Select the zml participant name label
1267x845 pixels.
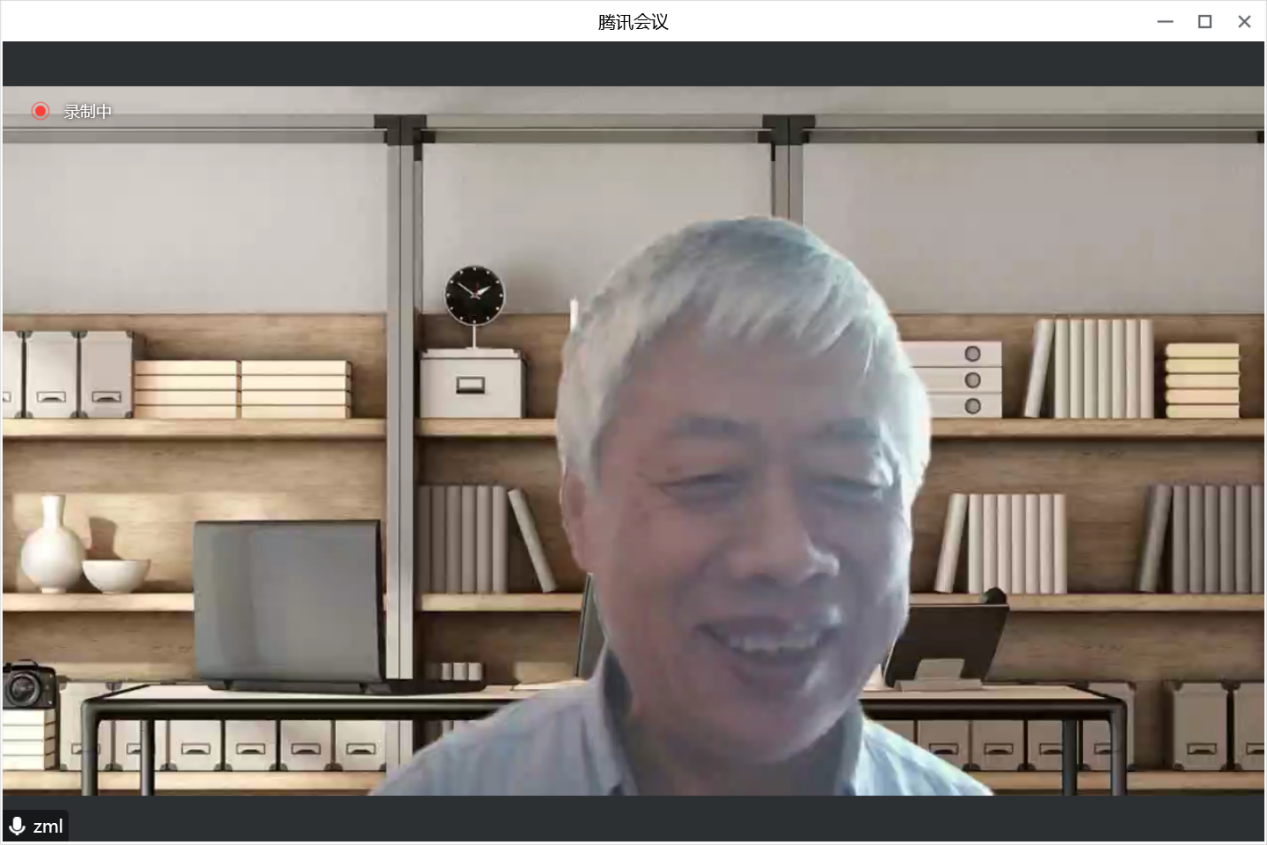click(x=48, y=826)
